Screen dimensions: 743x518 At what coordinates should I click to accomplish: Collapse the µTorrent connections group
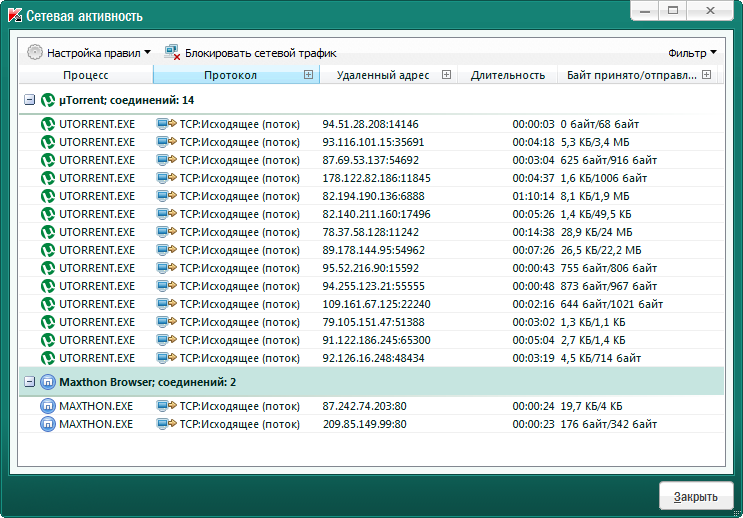pyautogui.click(x=29, y=100)
